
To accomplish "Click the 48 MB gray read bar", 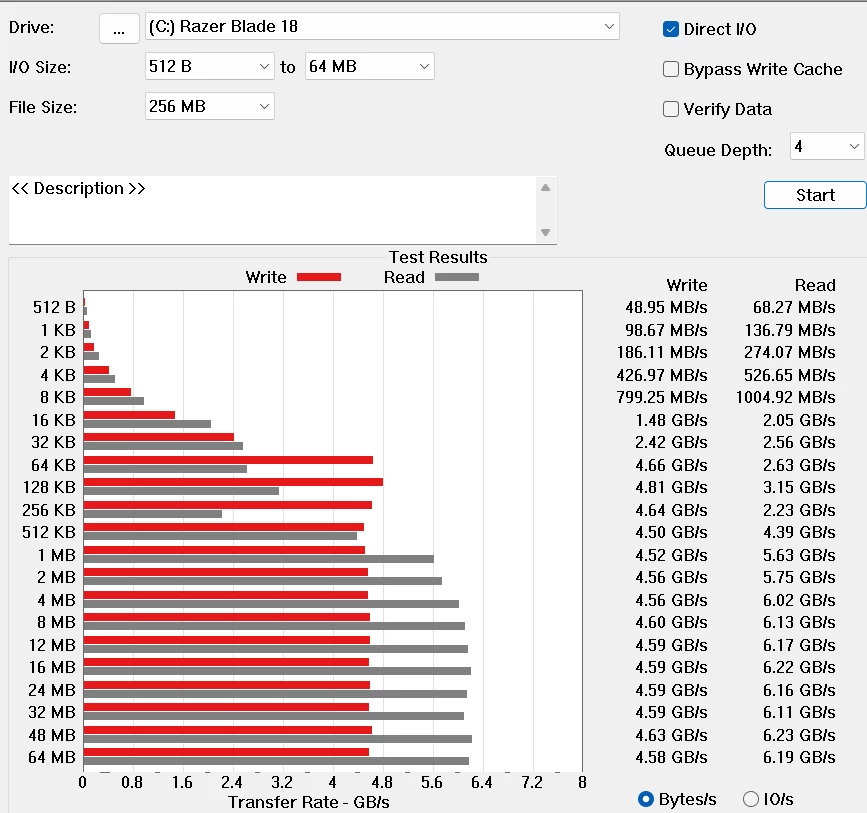I will coord(277,739).
